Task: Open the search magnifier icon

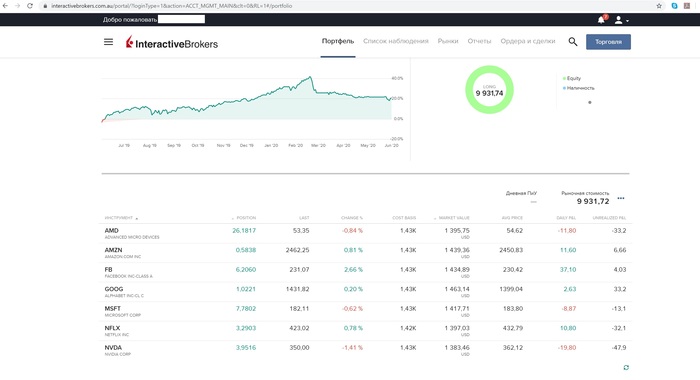Action: [x=573, y=42]
